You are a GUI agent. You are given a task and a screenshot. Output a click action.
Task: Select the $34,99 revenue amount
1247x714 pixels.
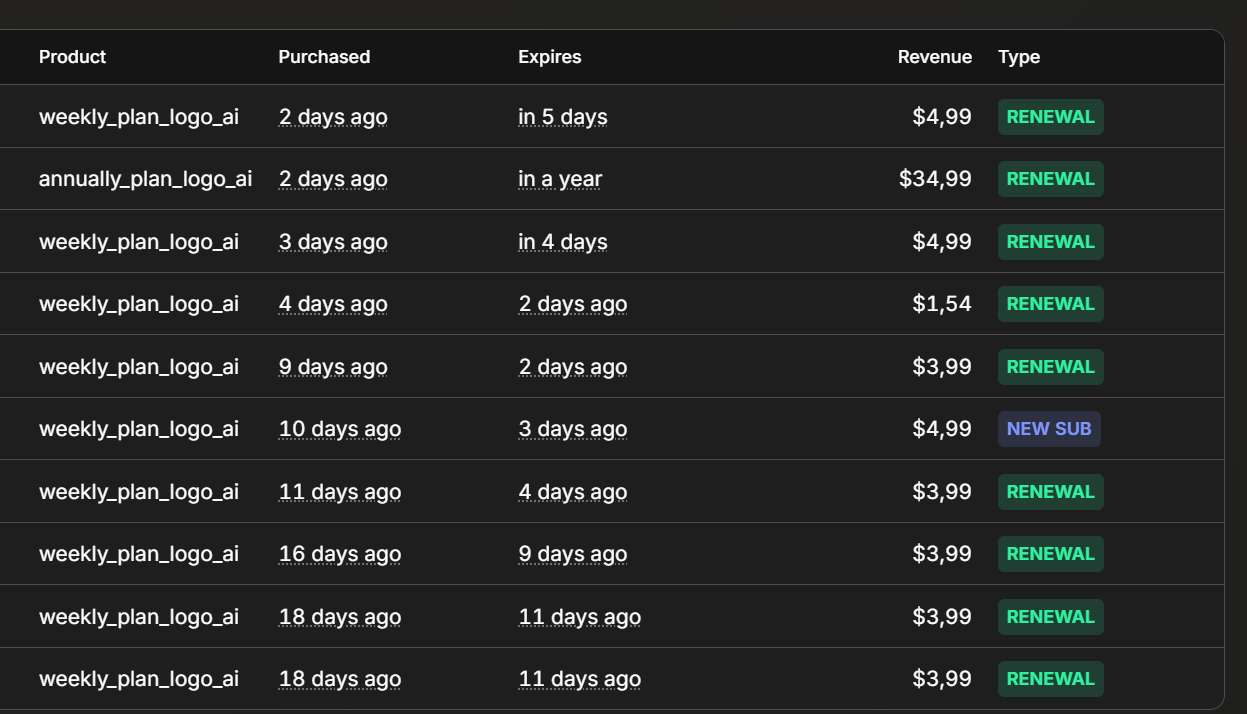pos(935,179)
